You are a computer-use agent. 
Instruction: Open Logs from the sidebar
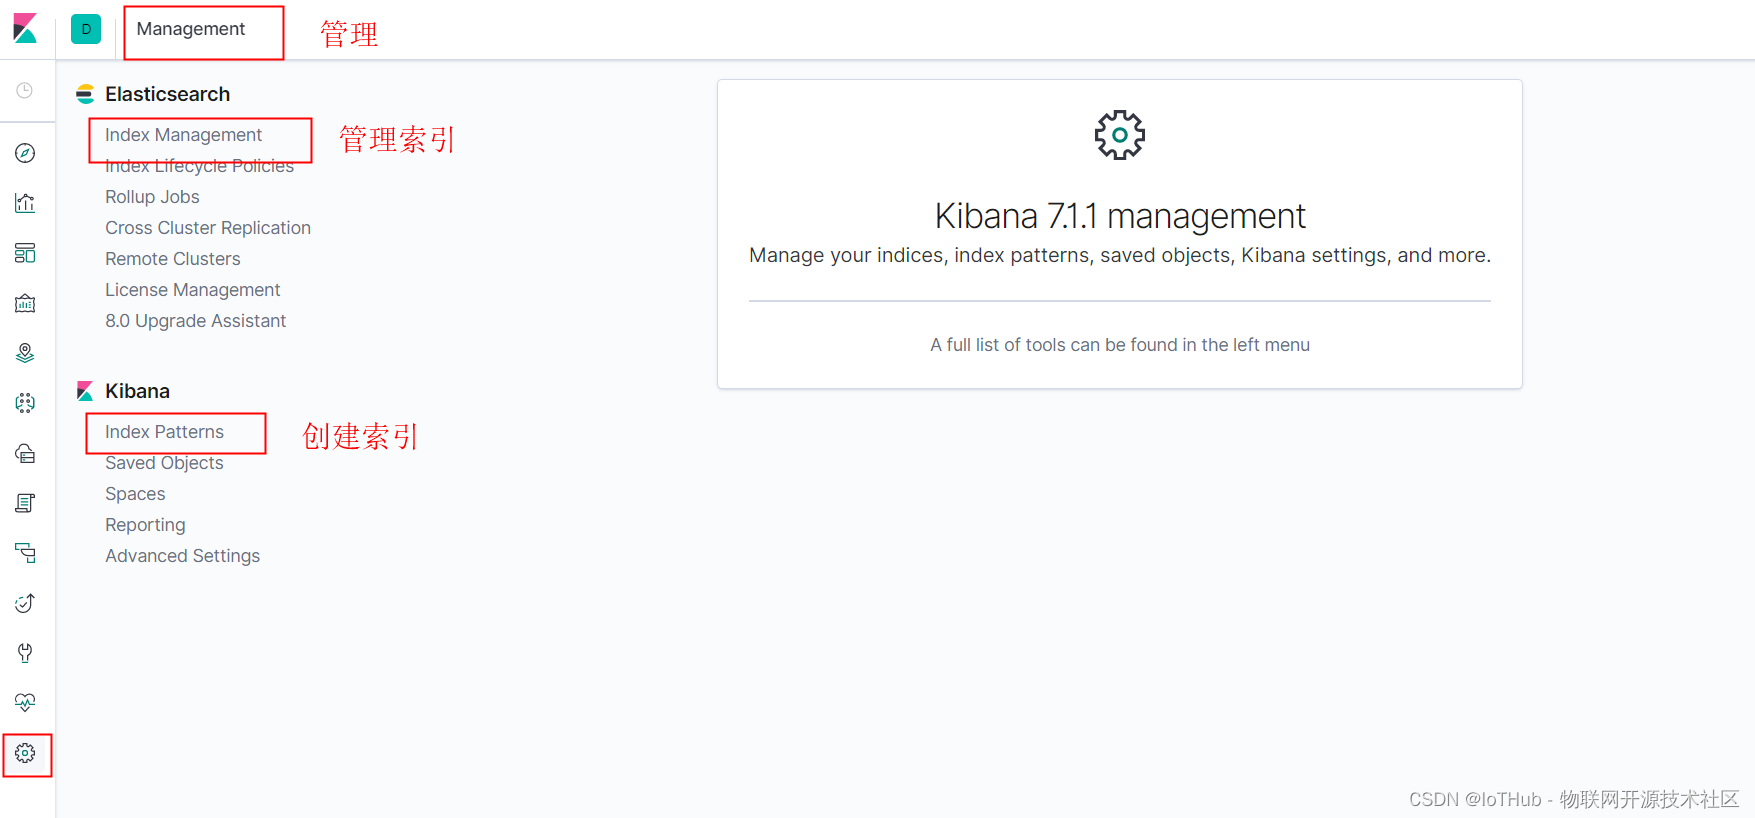click(25, 503)
